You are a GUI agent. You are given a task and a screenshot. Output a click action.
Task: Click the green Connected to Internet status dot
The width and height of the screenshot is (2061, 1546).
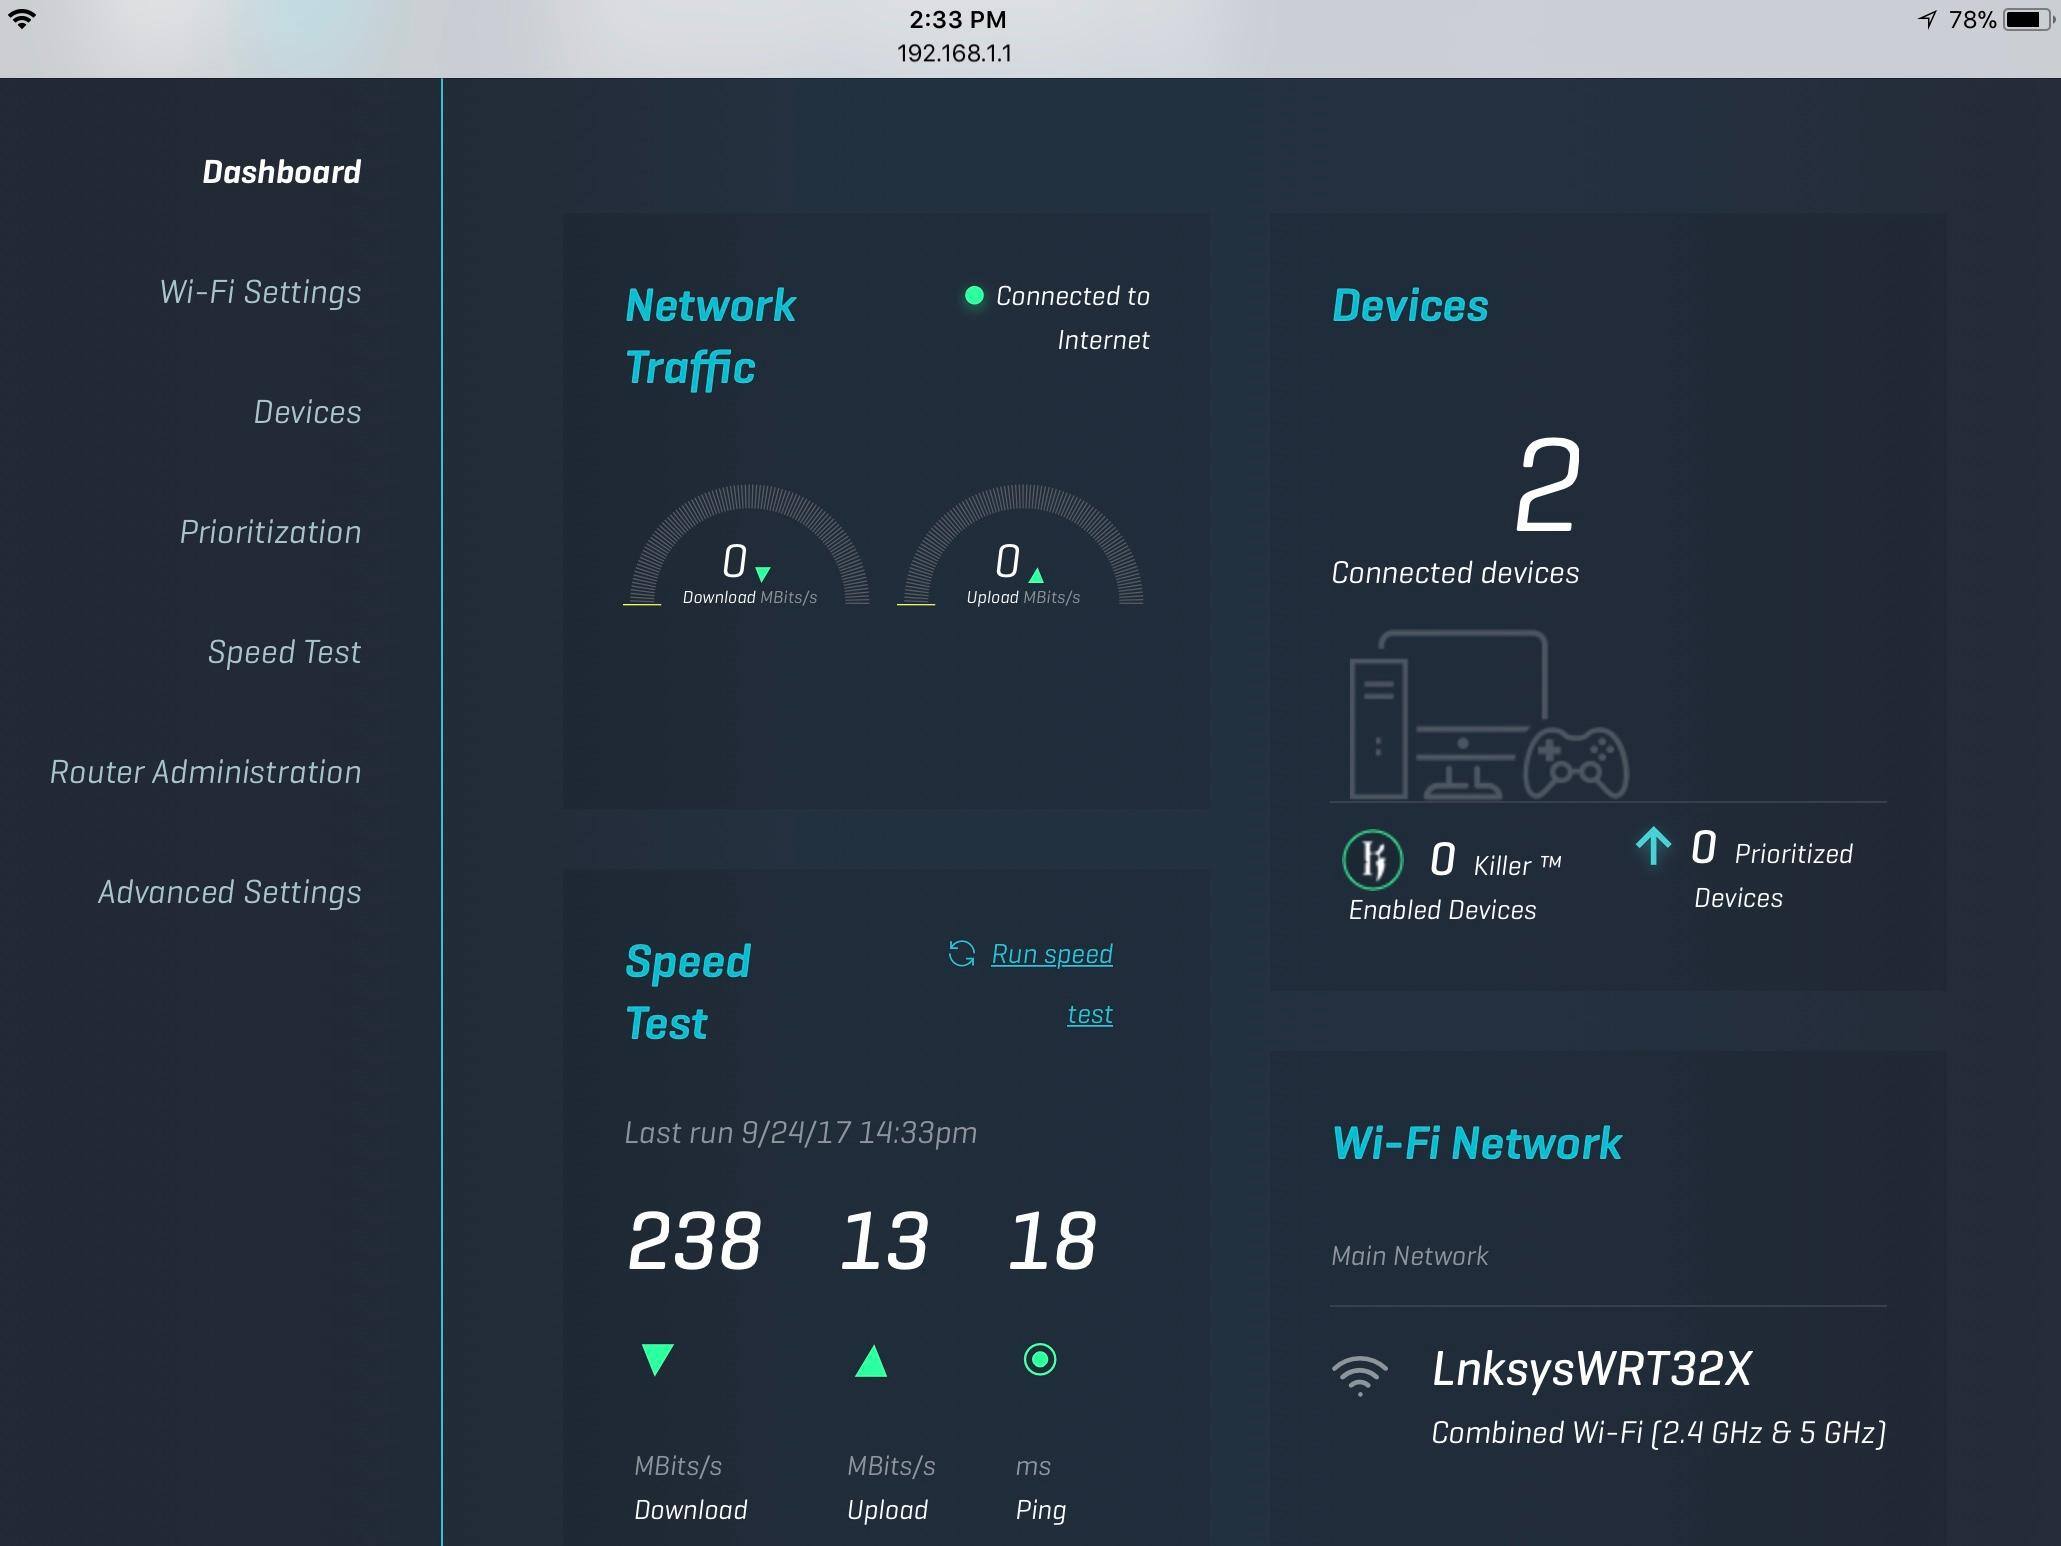coord(973,296)
